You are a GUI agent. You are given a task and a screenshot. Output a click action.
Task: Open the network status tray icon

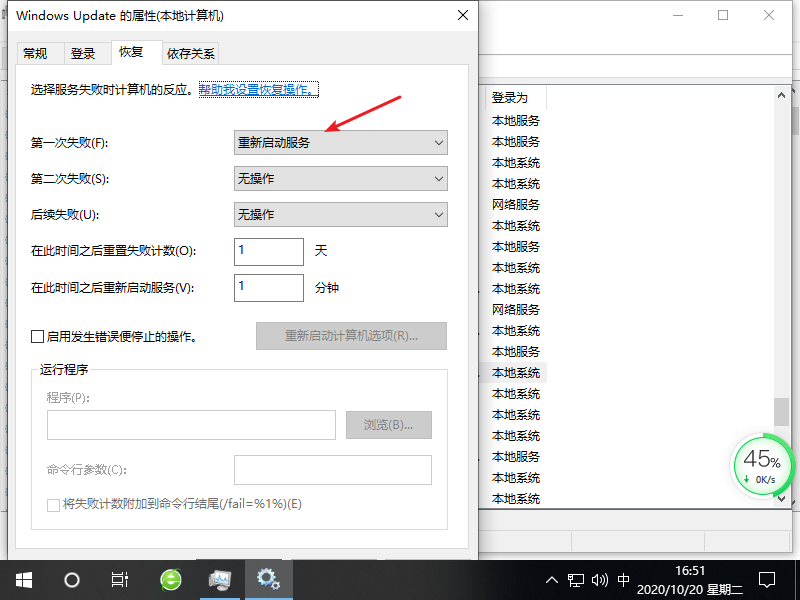pos(576,580)
